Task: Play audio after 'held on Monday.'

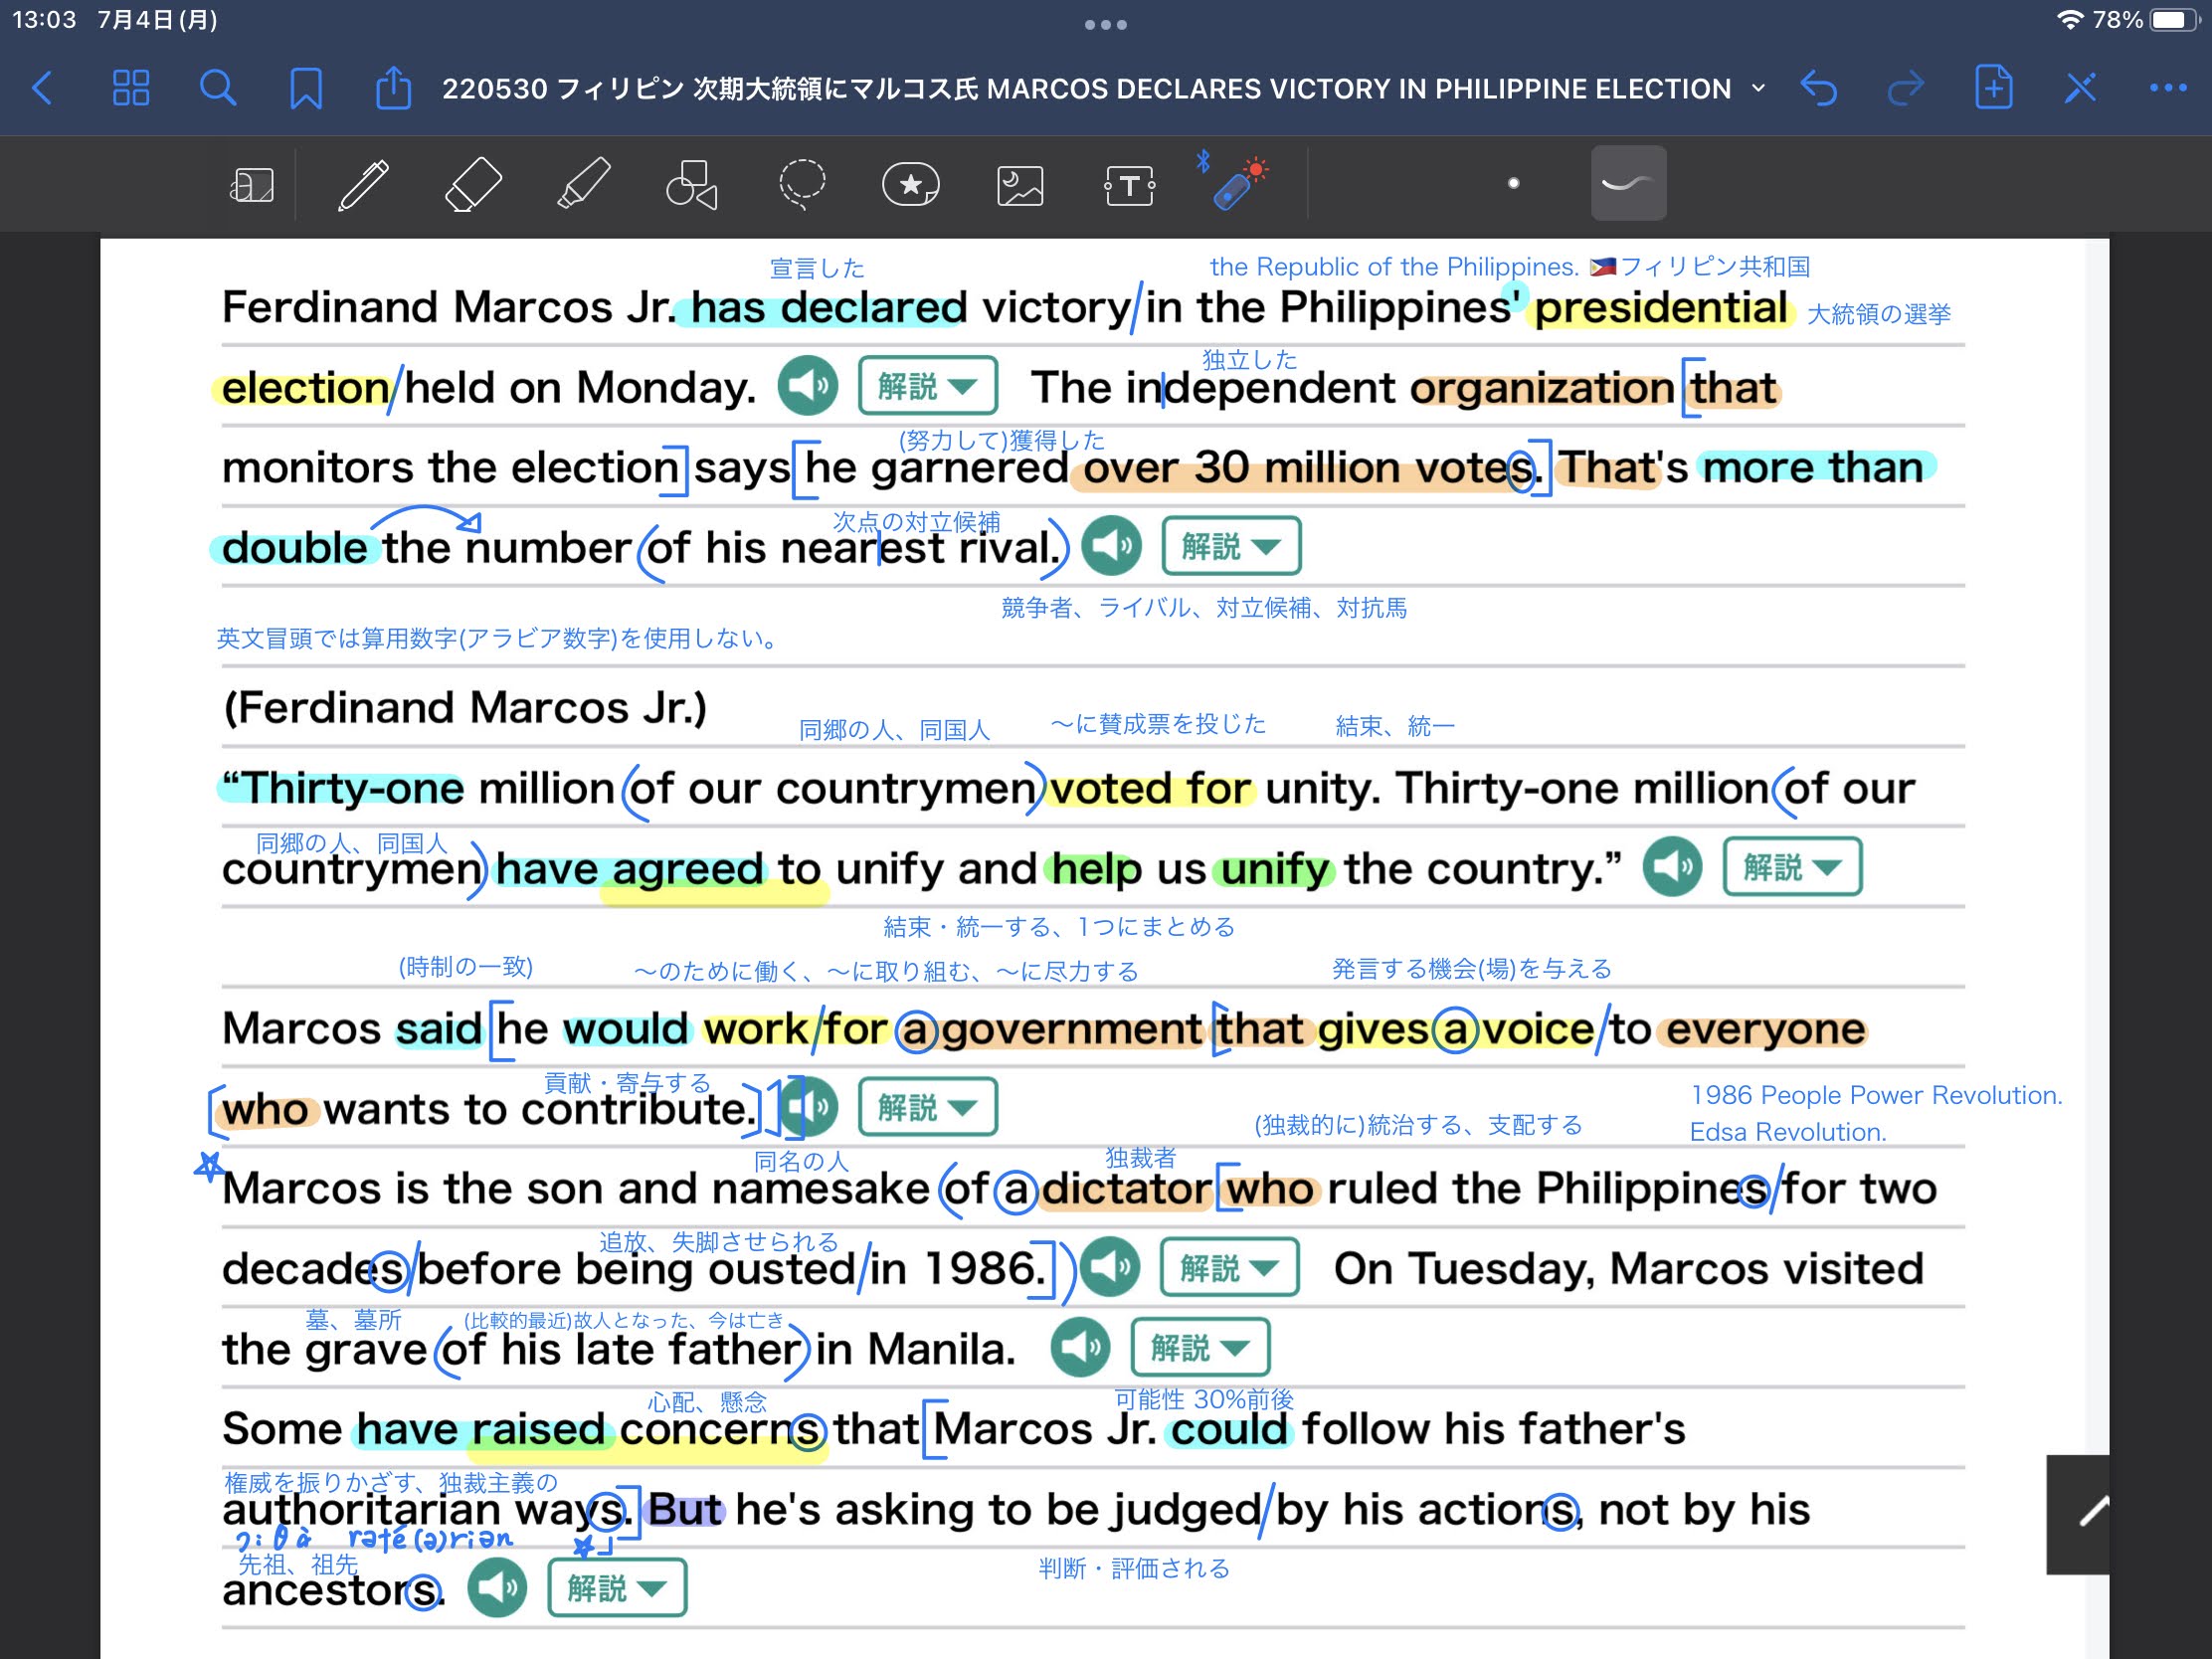Action: pos(808,386)
